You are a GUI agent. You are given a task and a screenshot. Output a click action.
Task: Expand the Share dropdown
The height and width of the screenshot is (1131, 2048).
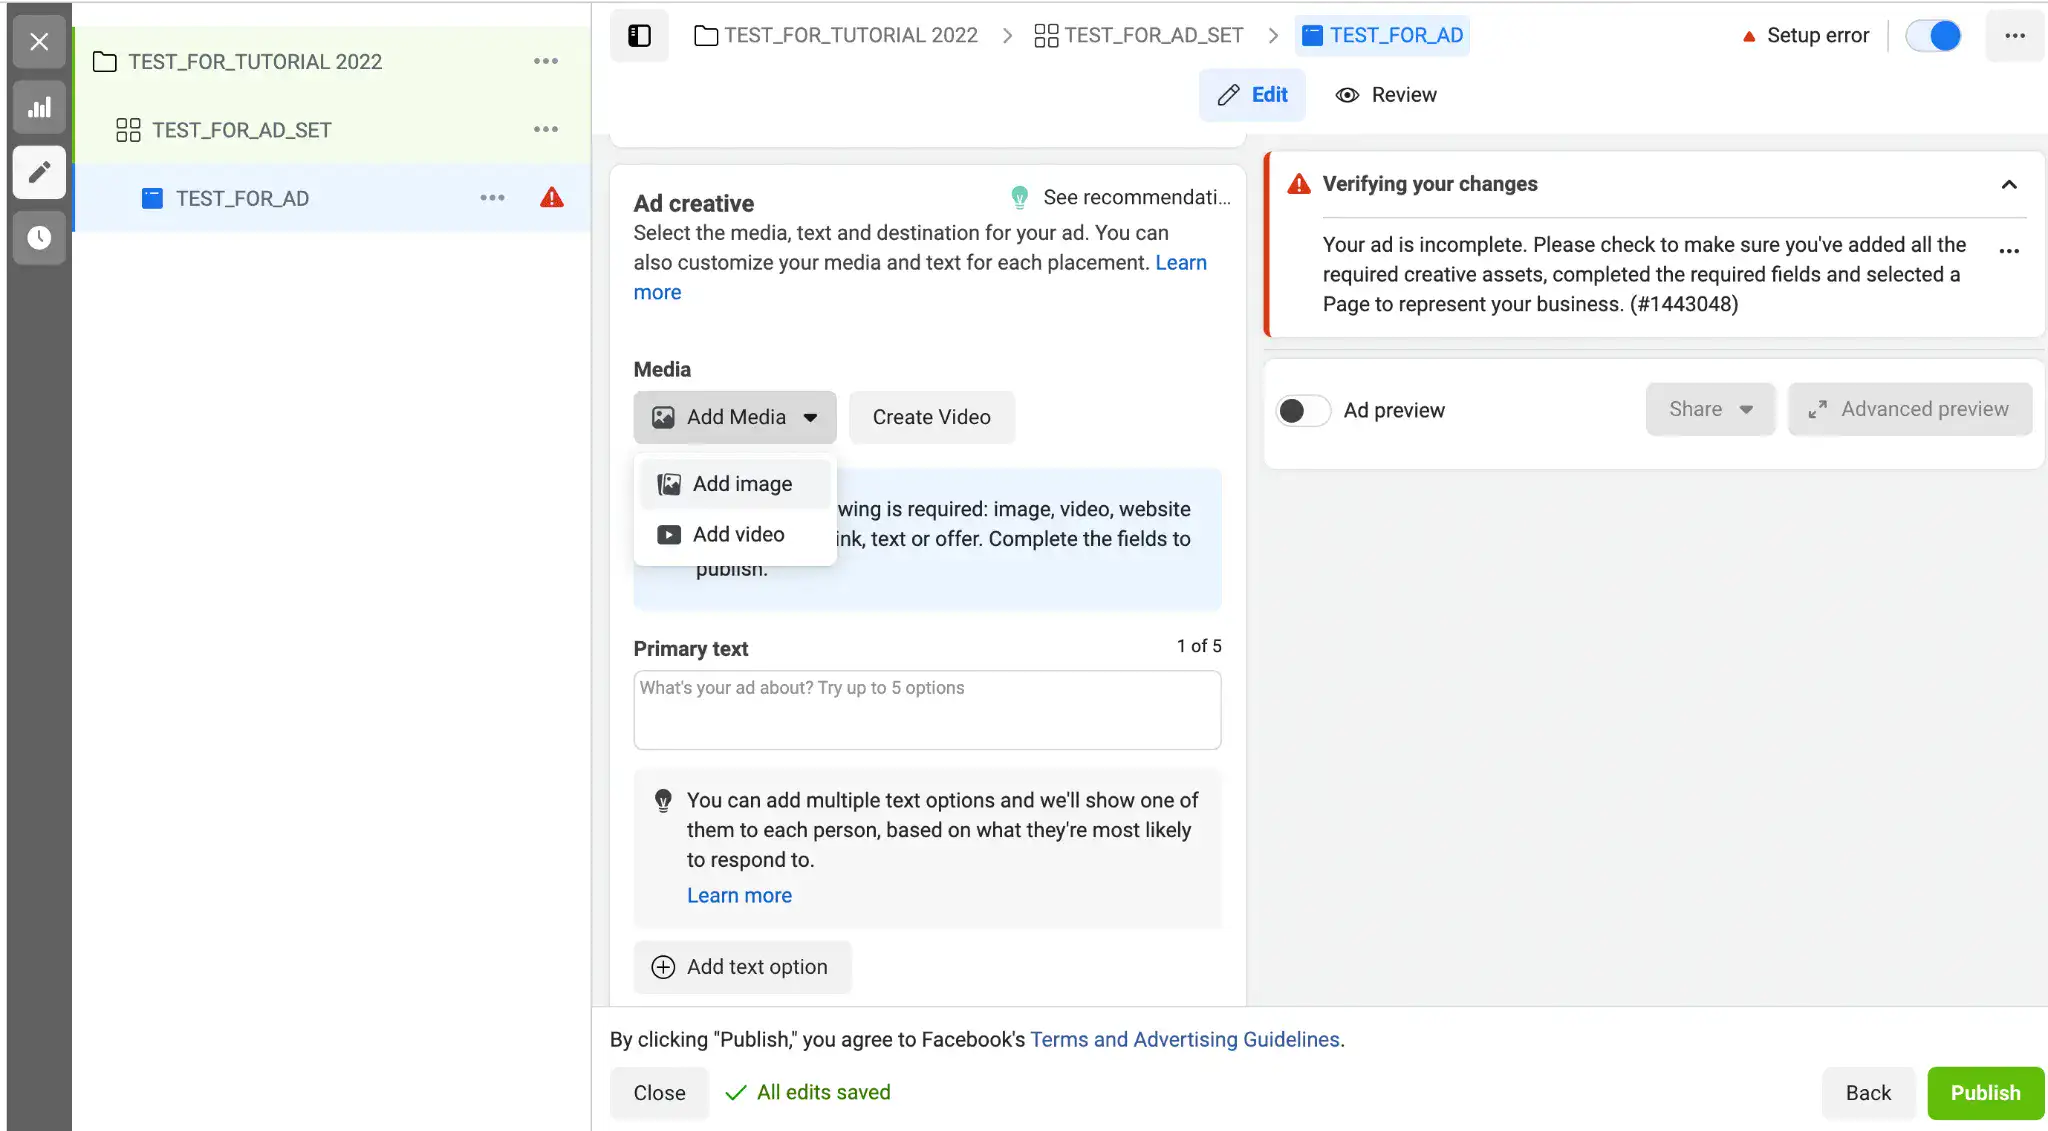coord(1710,410)
